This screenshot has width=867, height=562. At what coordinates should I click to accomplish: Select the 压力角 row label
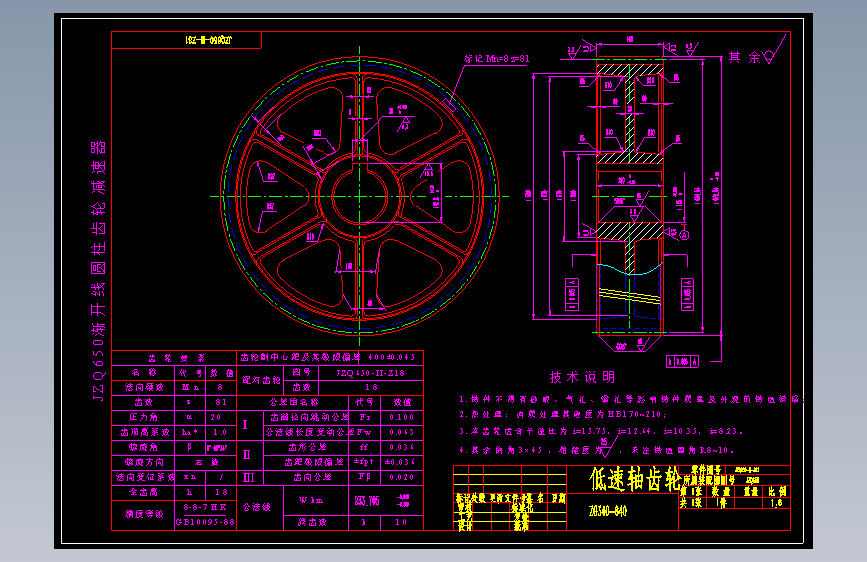[x=143, y=417]
